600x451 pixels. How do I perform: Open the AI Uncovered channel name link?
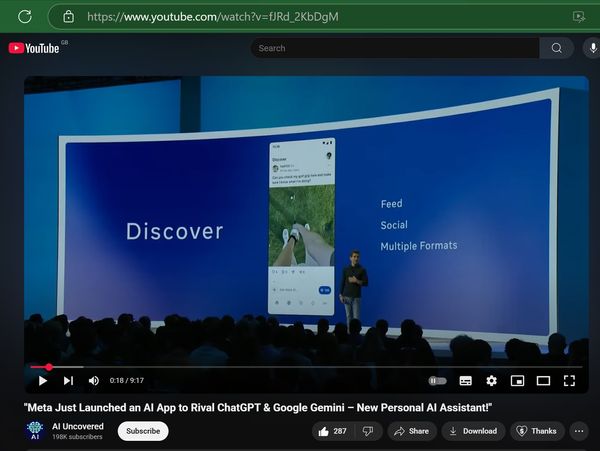[78, 426]
